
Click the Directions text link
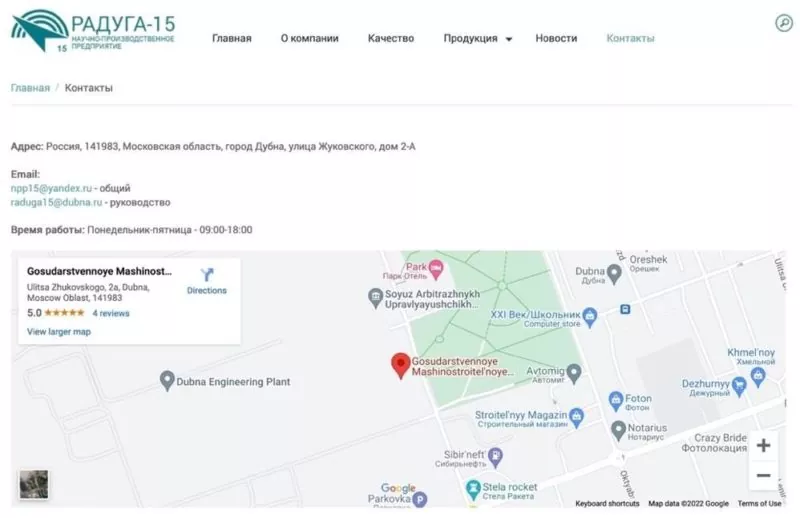coord(207,290)
